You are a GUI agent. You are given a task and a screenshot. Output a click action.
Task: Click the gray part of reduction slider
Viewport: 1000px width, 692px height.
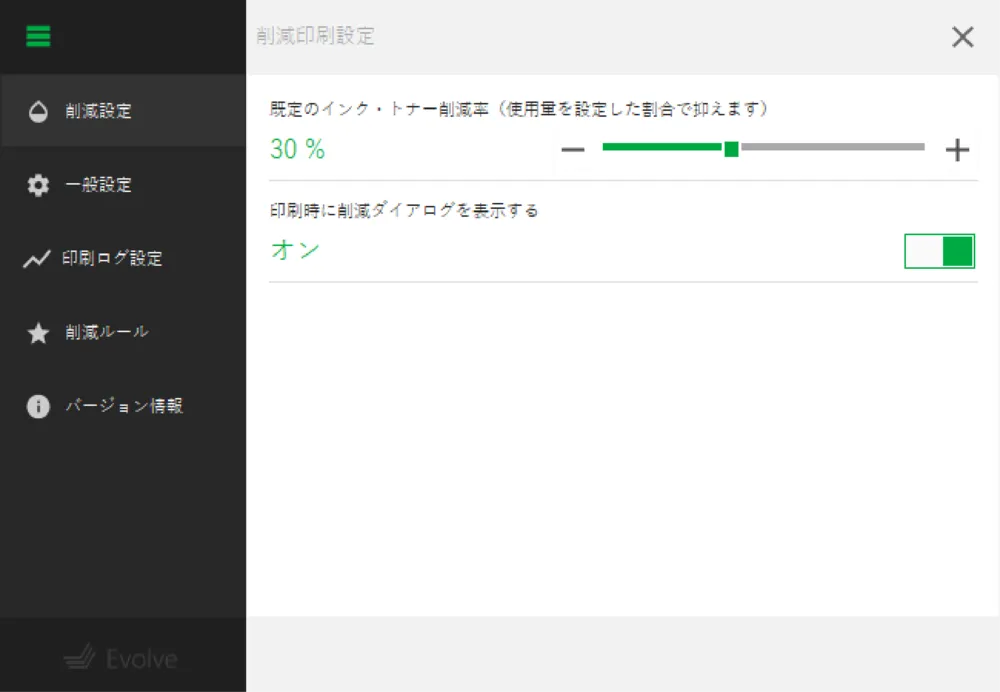(832, 147)
